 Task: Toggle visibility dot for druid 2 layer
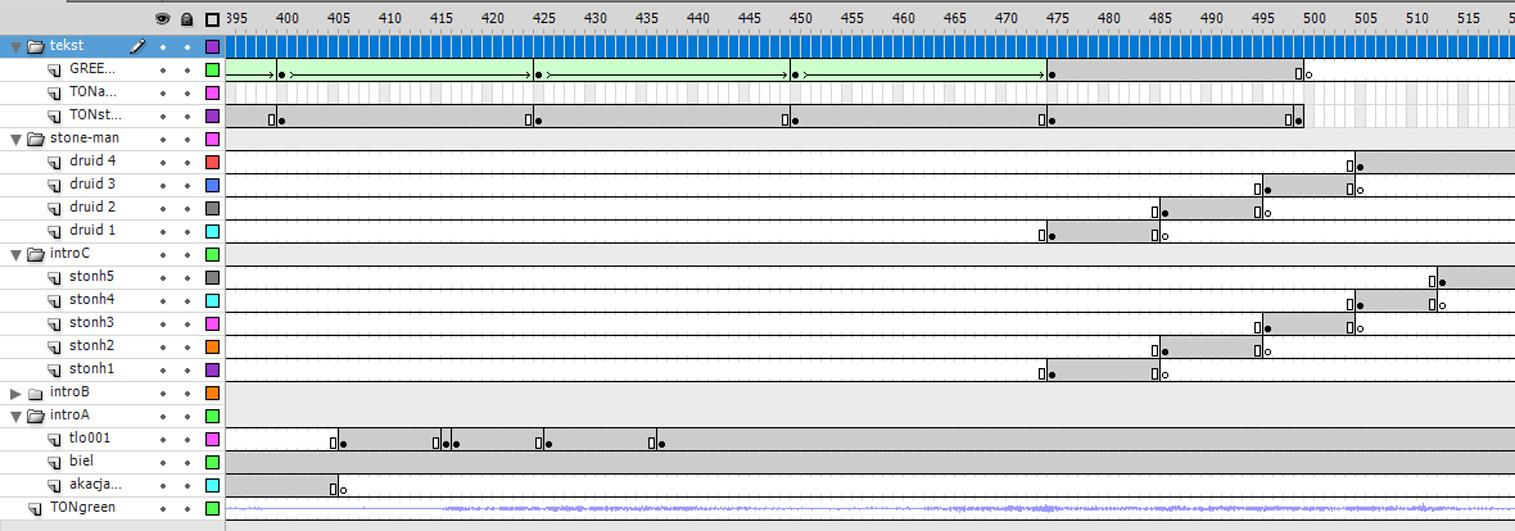[163, 208]
